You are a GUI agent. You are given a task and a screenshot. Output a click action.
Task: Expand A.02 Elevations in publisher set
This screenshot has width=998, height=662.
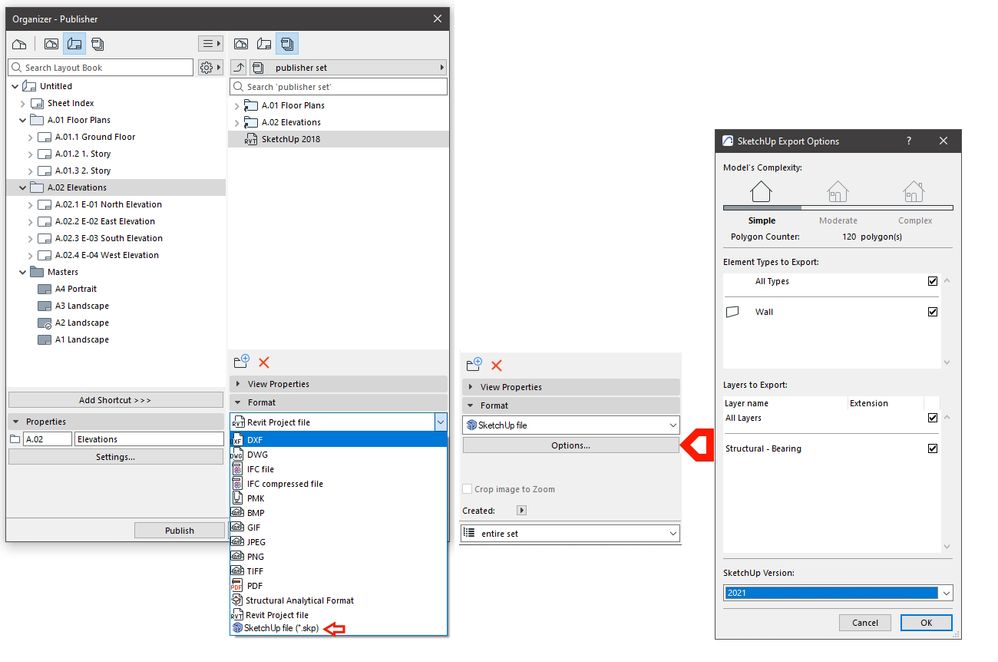pos(237,123)
